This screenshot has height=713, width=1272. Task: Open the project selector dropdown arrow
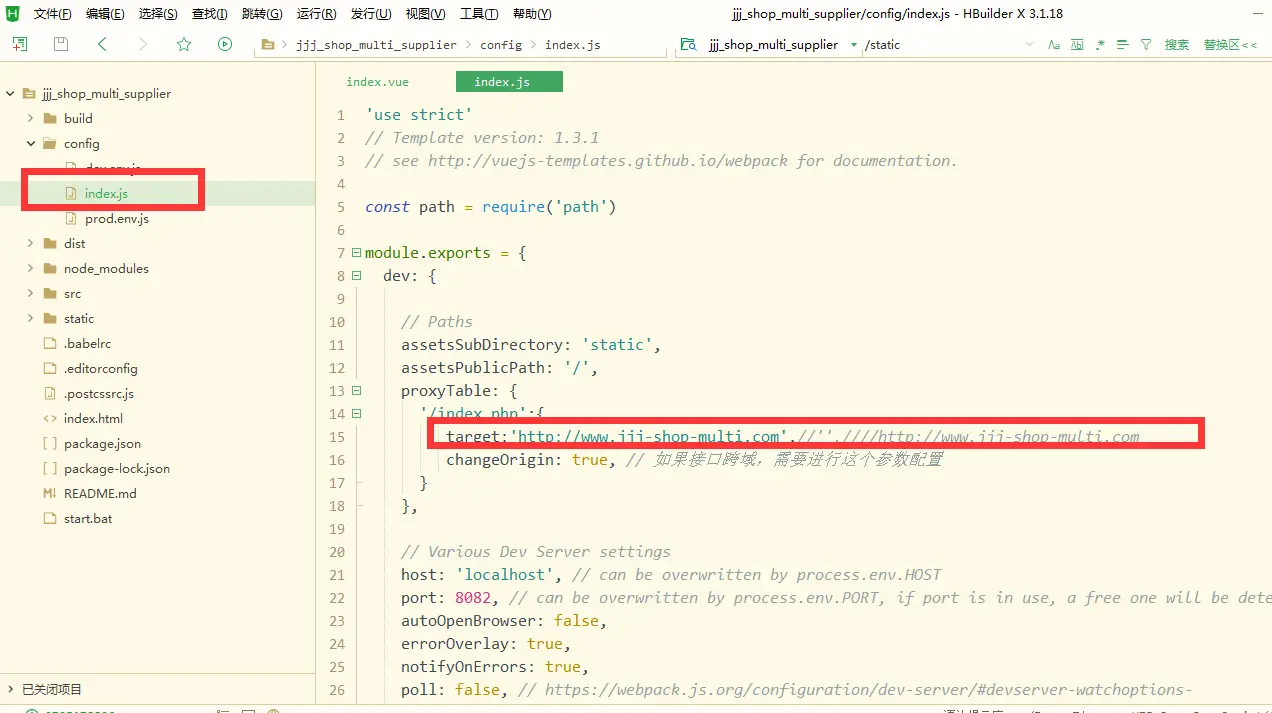coord(854,45)
